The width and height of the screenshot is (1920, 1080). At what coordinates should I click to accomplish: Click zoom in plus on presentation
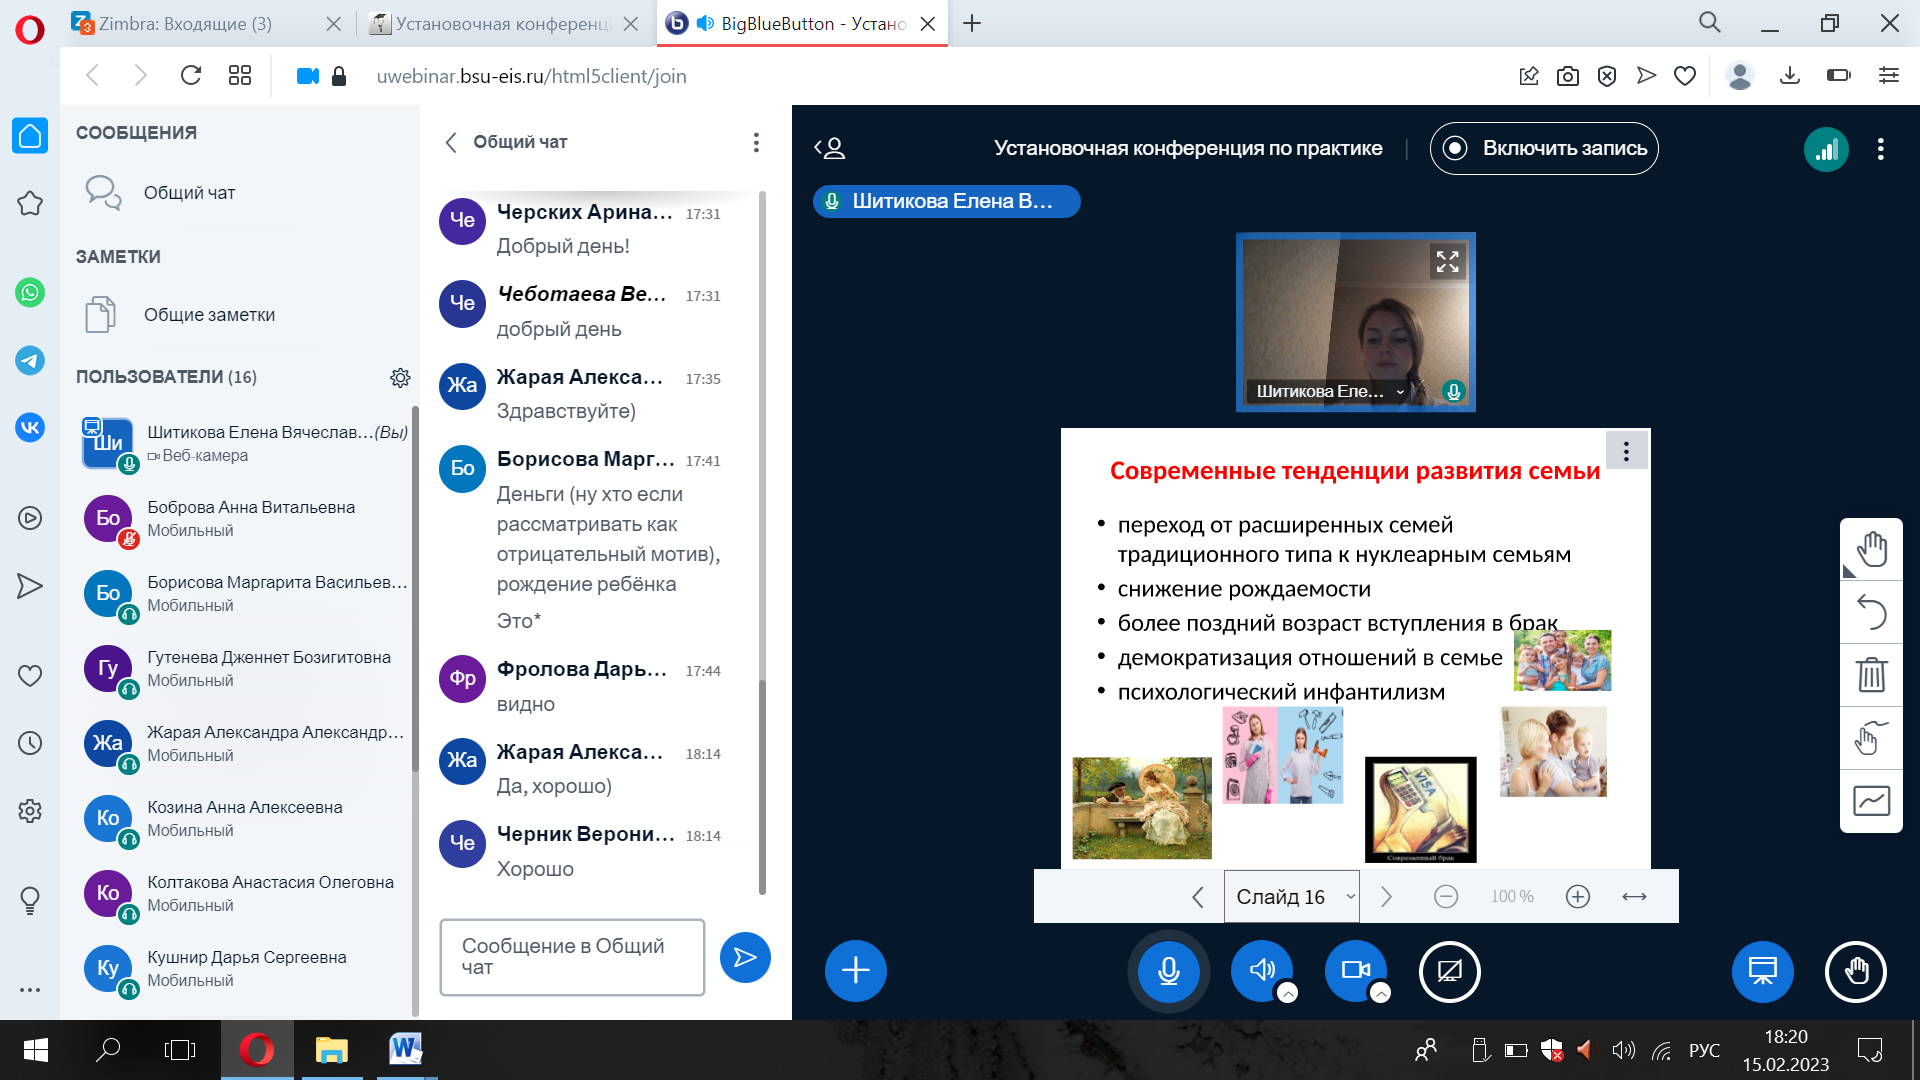(1577, 897)
